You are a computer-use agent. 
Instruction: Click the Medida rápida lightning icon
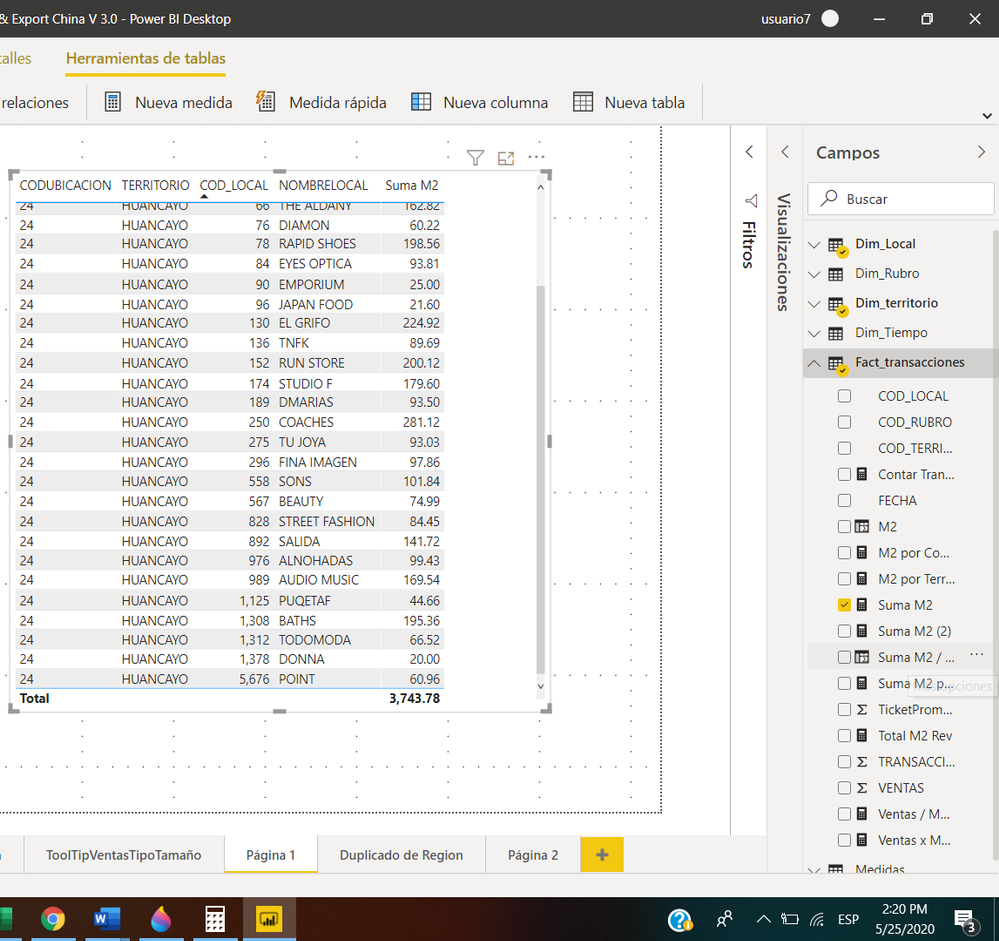pos(266,101)
